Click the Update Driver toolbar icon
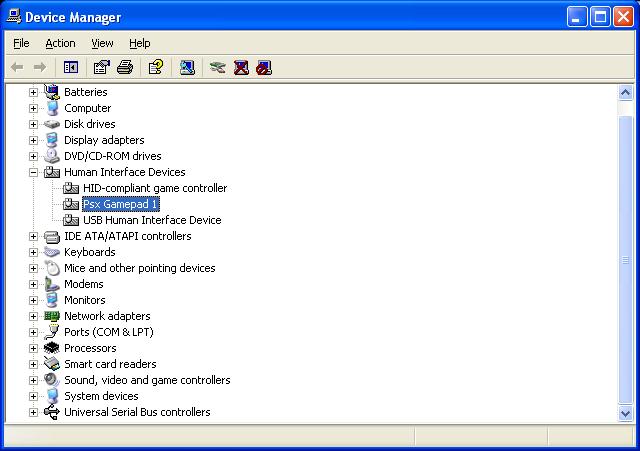 (x=218, y=67)
